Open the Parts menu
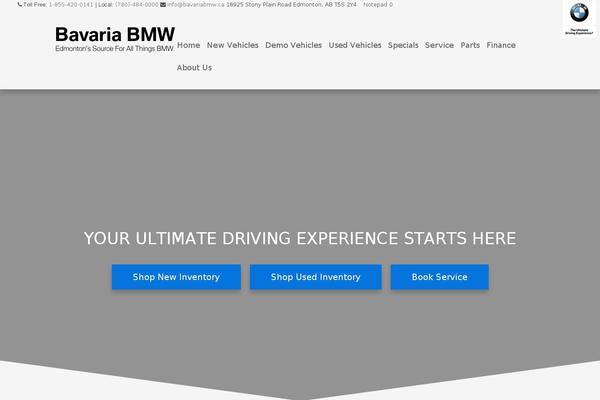This screenshot has height=400, width=600. pos(470,45)
